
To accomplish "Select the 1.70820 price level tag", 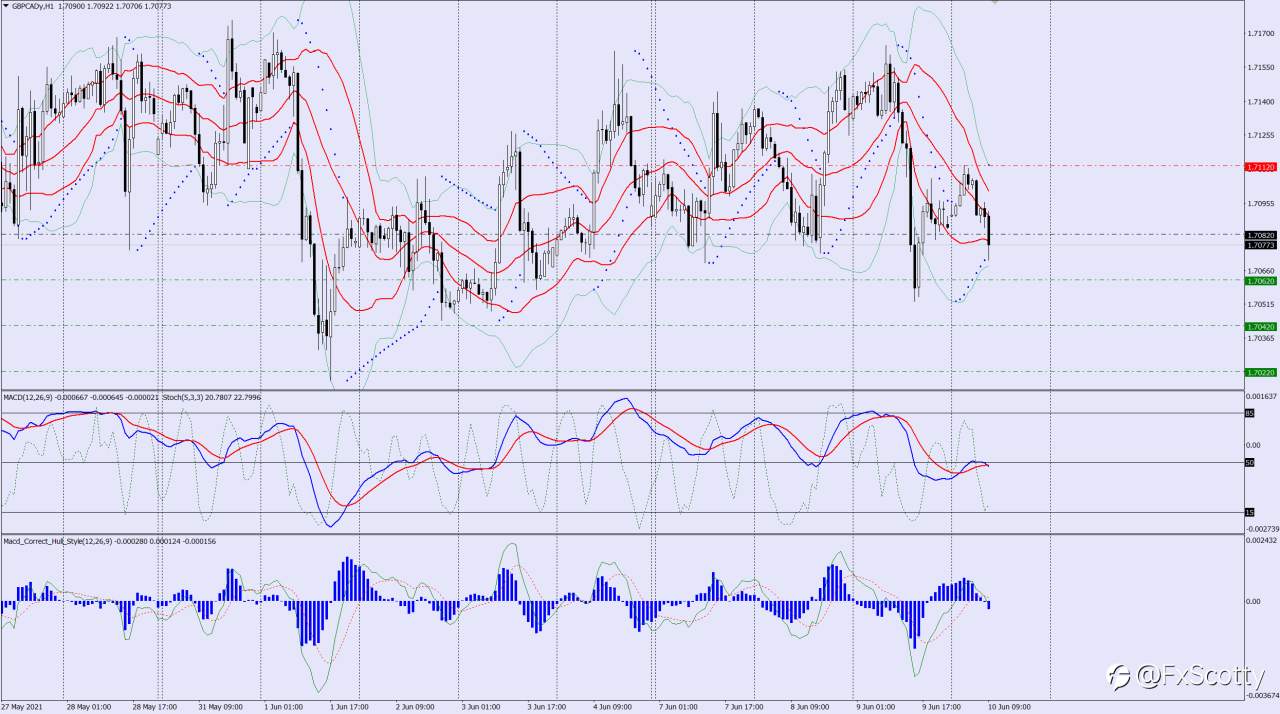I will point(1260,235).
